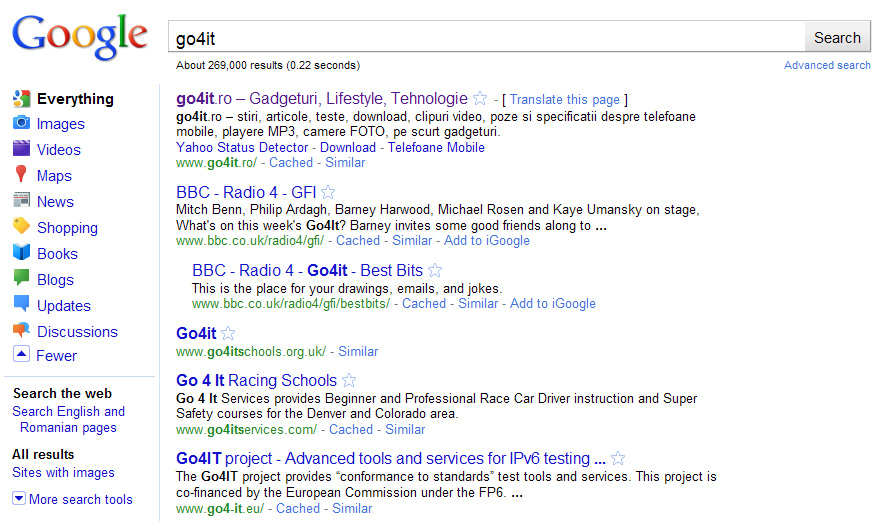The image size is (879, 521).
Task: Click the Images camera icon
Action: pos(21,123)
